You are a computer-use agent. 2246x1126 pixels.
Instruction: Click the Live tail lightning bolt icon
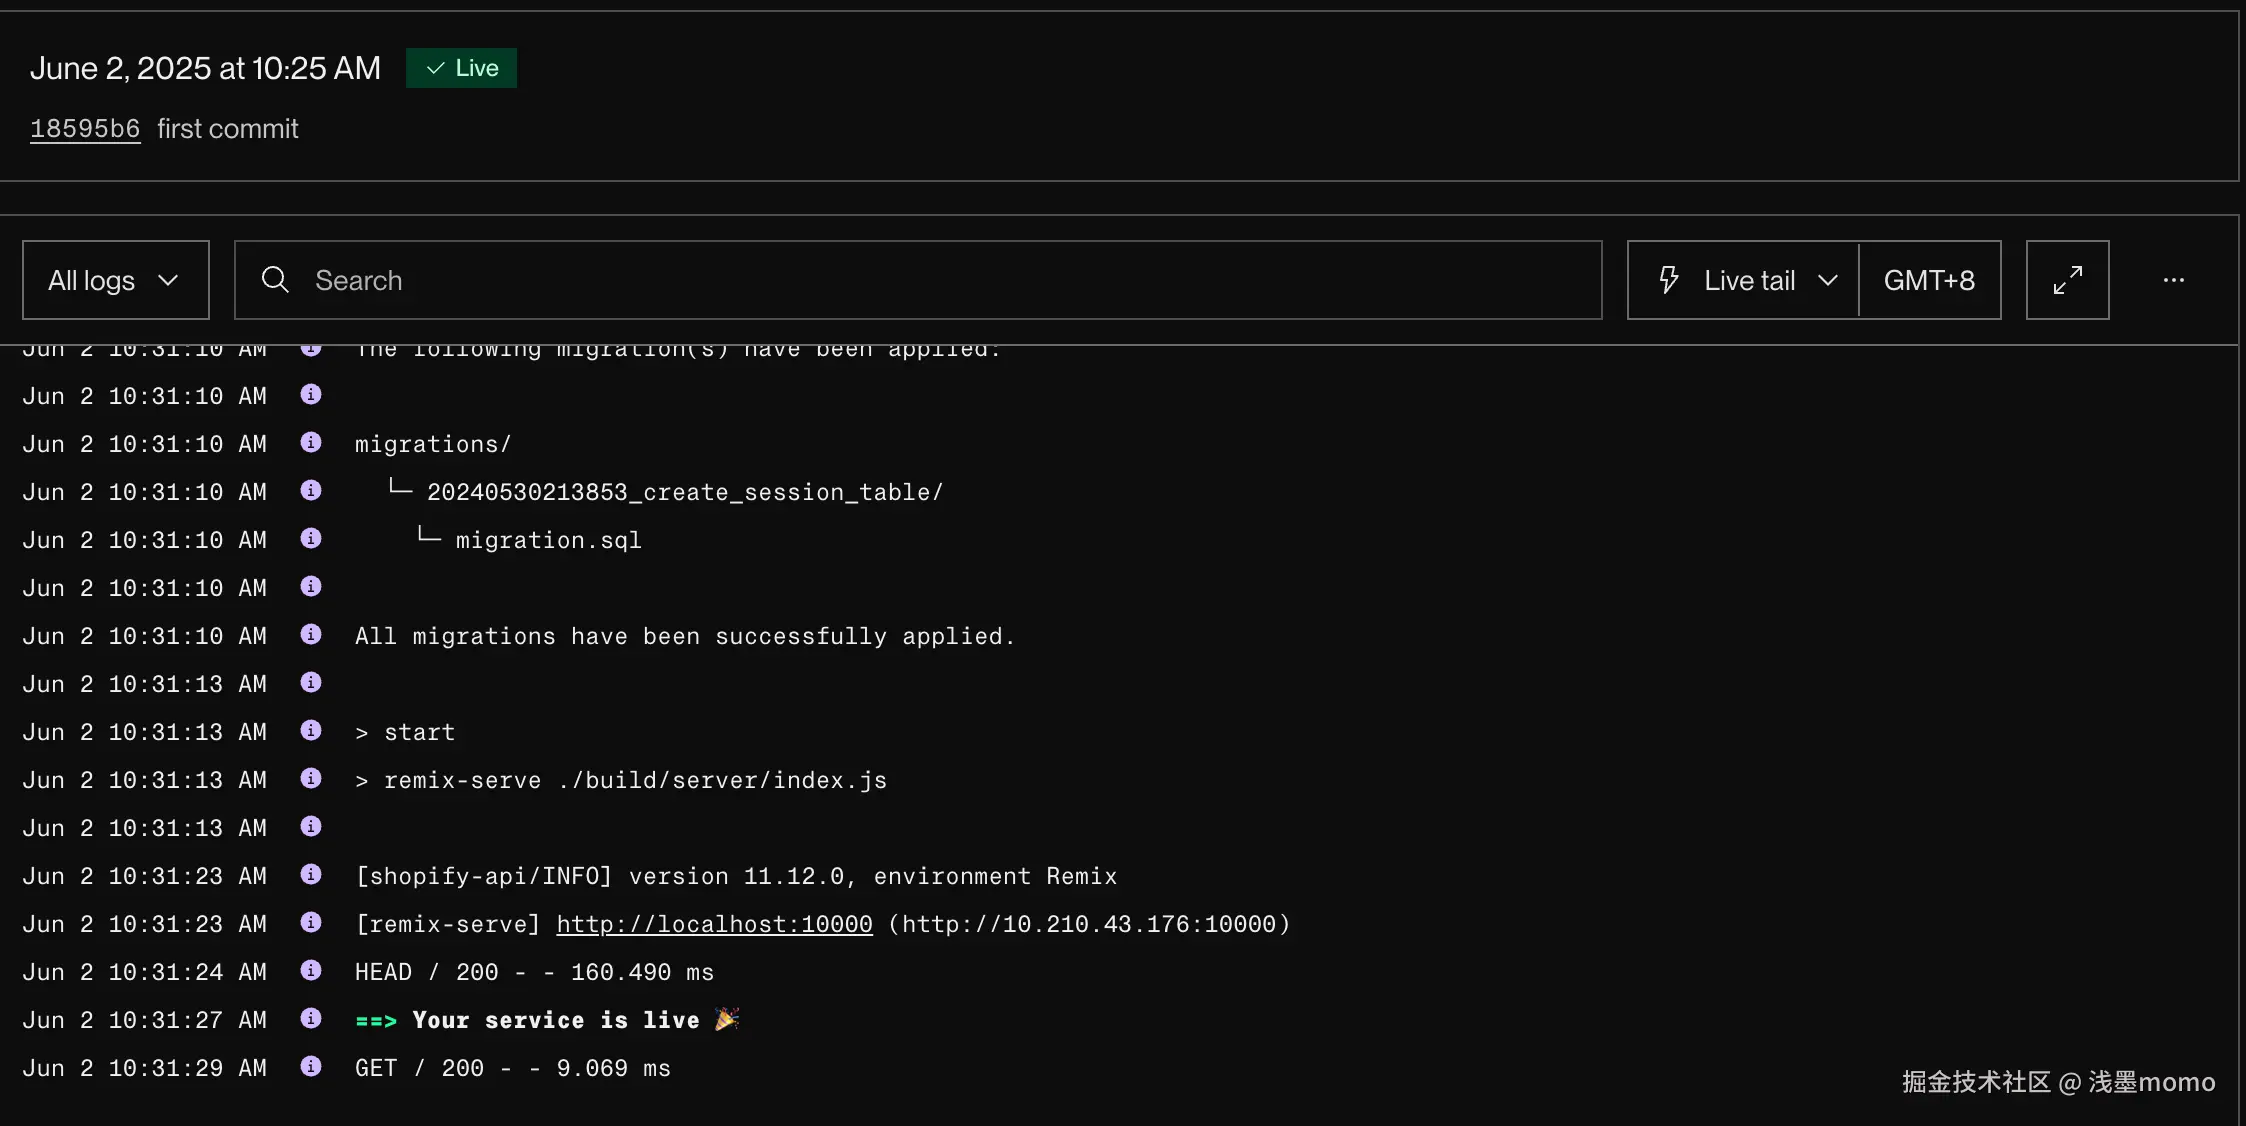click(1668, 280)
